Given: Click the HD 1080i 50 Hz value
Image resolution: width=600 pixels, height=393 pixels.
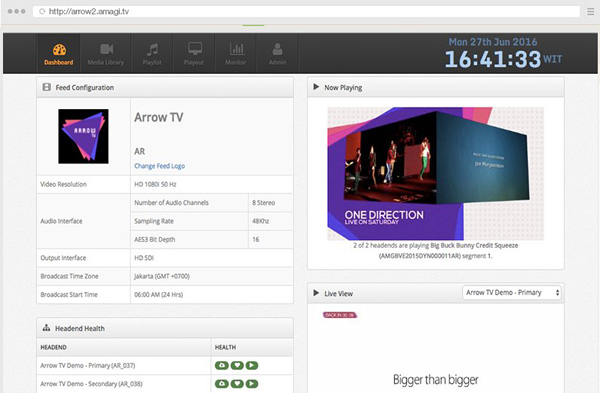Looking at the screenshot, I should point(155,184).
